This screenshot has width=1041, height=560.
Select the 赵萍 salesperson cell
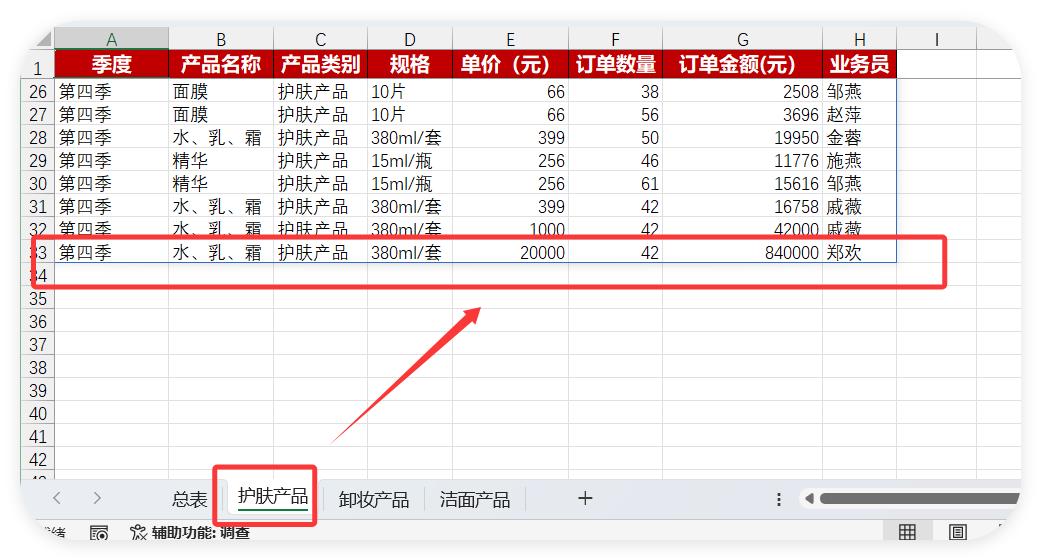pyautogui.click(x=860, y=115)
